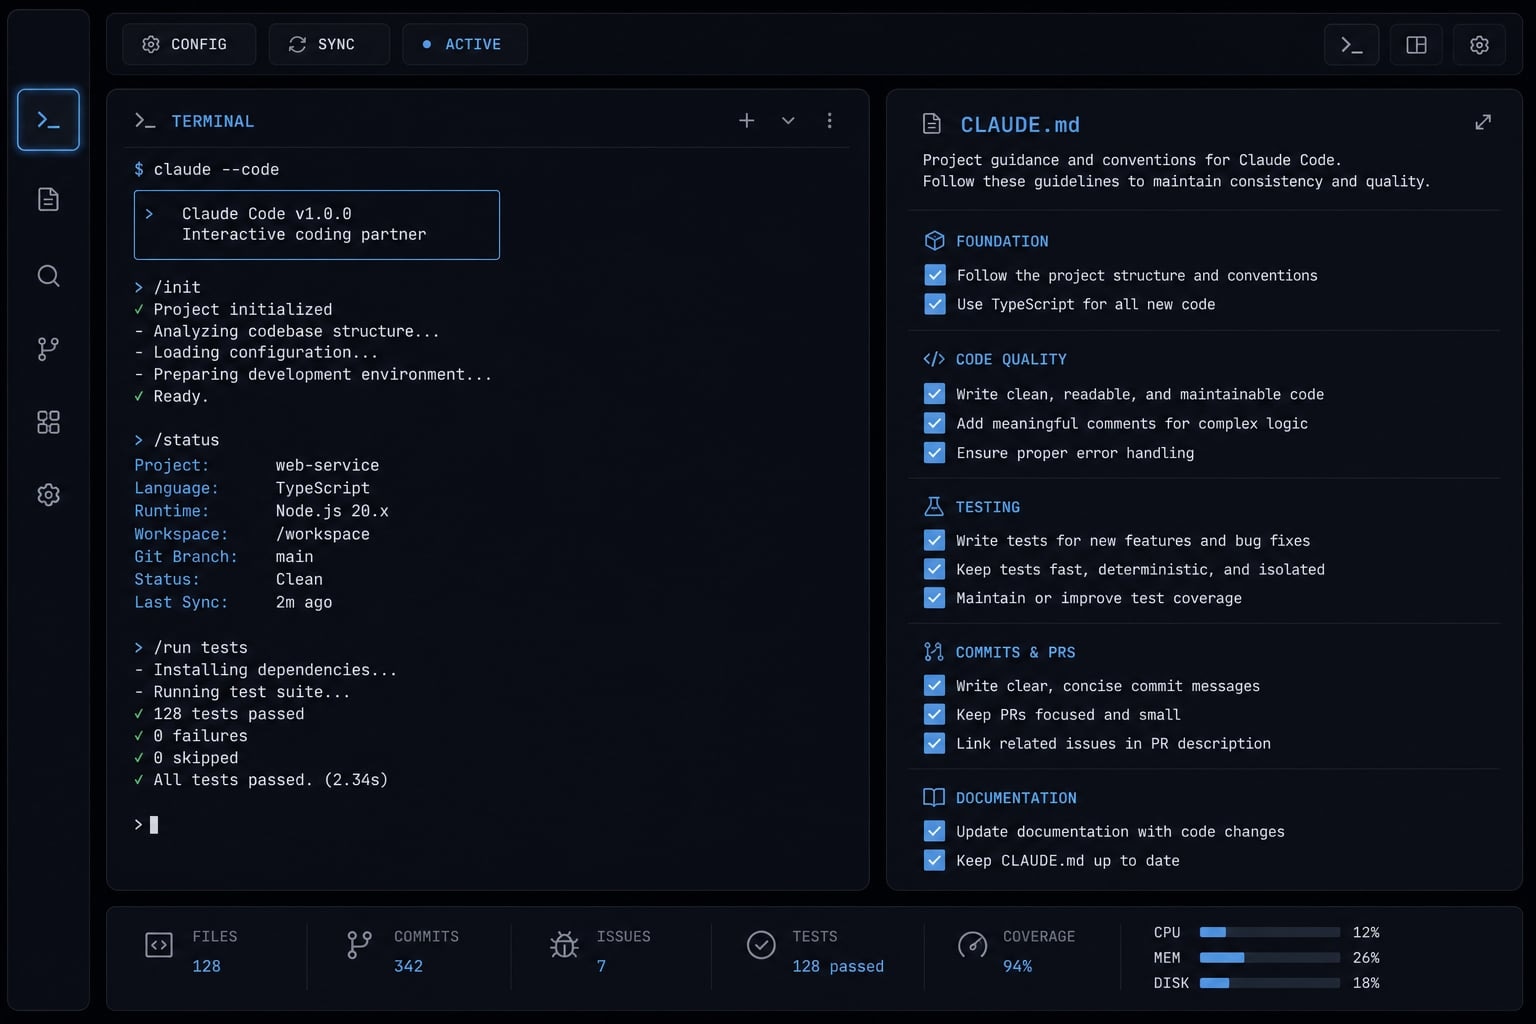The height and width of the screenshot is (1024, 1536).
Task: Click the Documentation book icon
Action: pyautogui.click(x=934, y=797)
